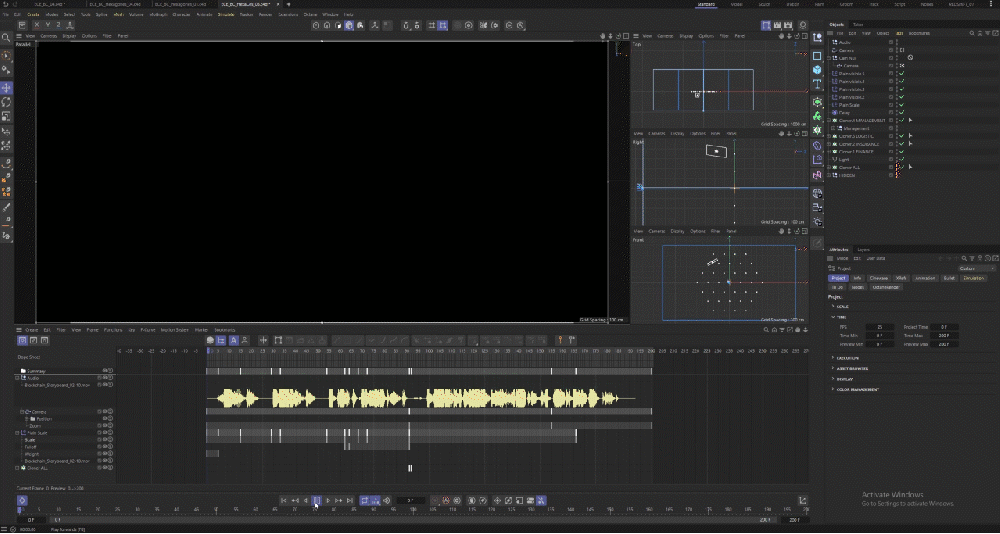
Task: Click Go to Start playback button
Action: coord(284,501)
